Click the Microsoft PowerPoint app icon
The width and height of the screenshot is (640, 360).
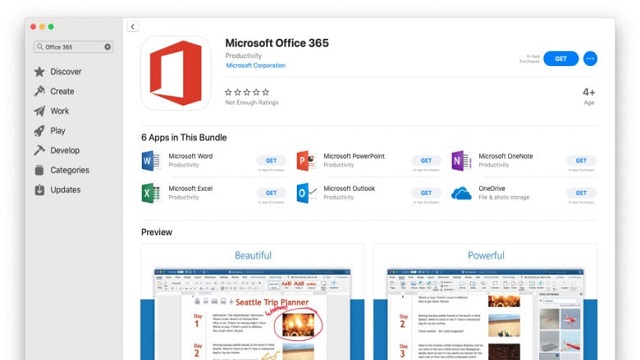coord(306,161)
